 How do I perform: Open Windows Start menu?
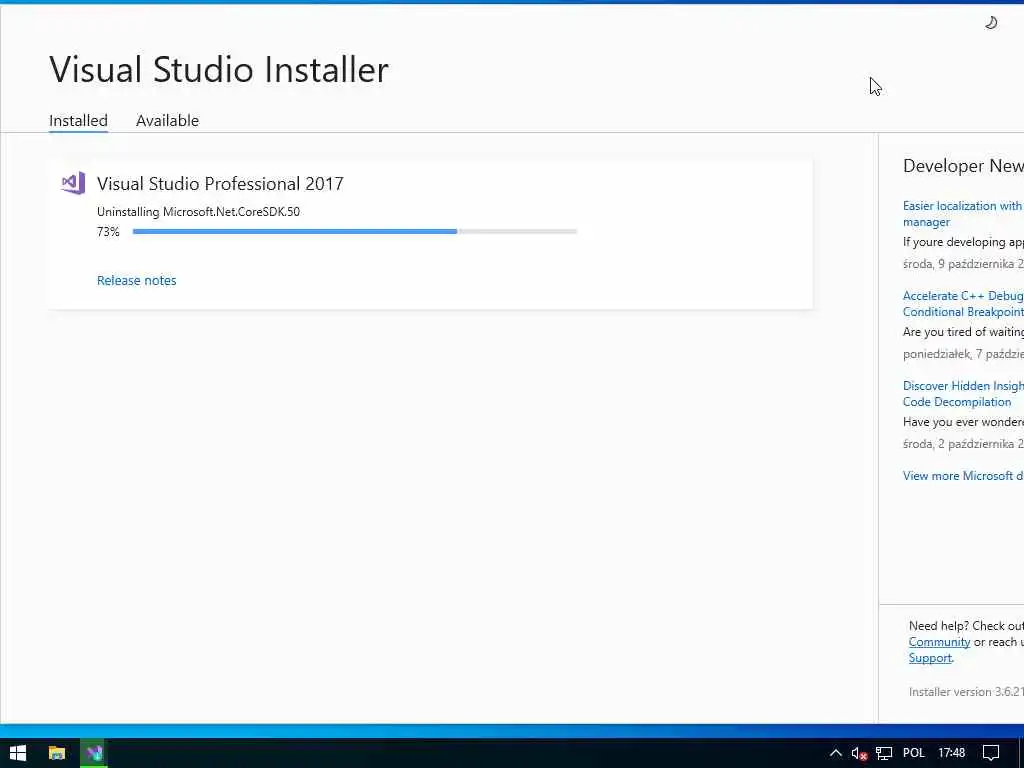coord(18,753)
